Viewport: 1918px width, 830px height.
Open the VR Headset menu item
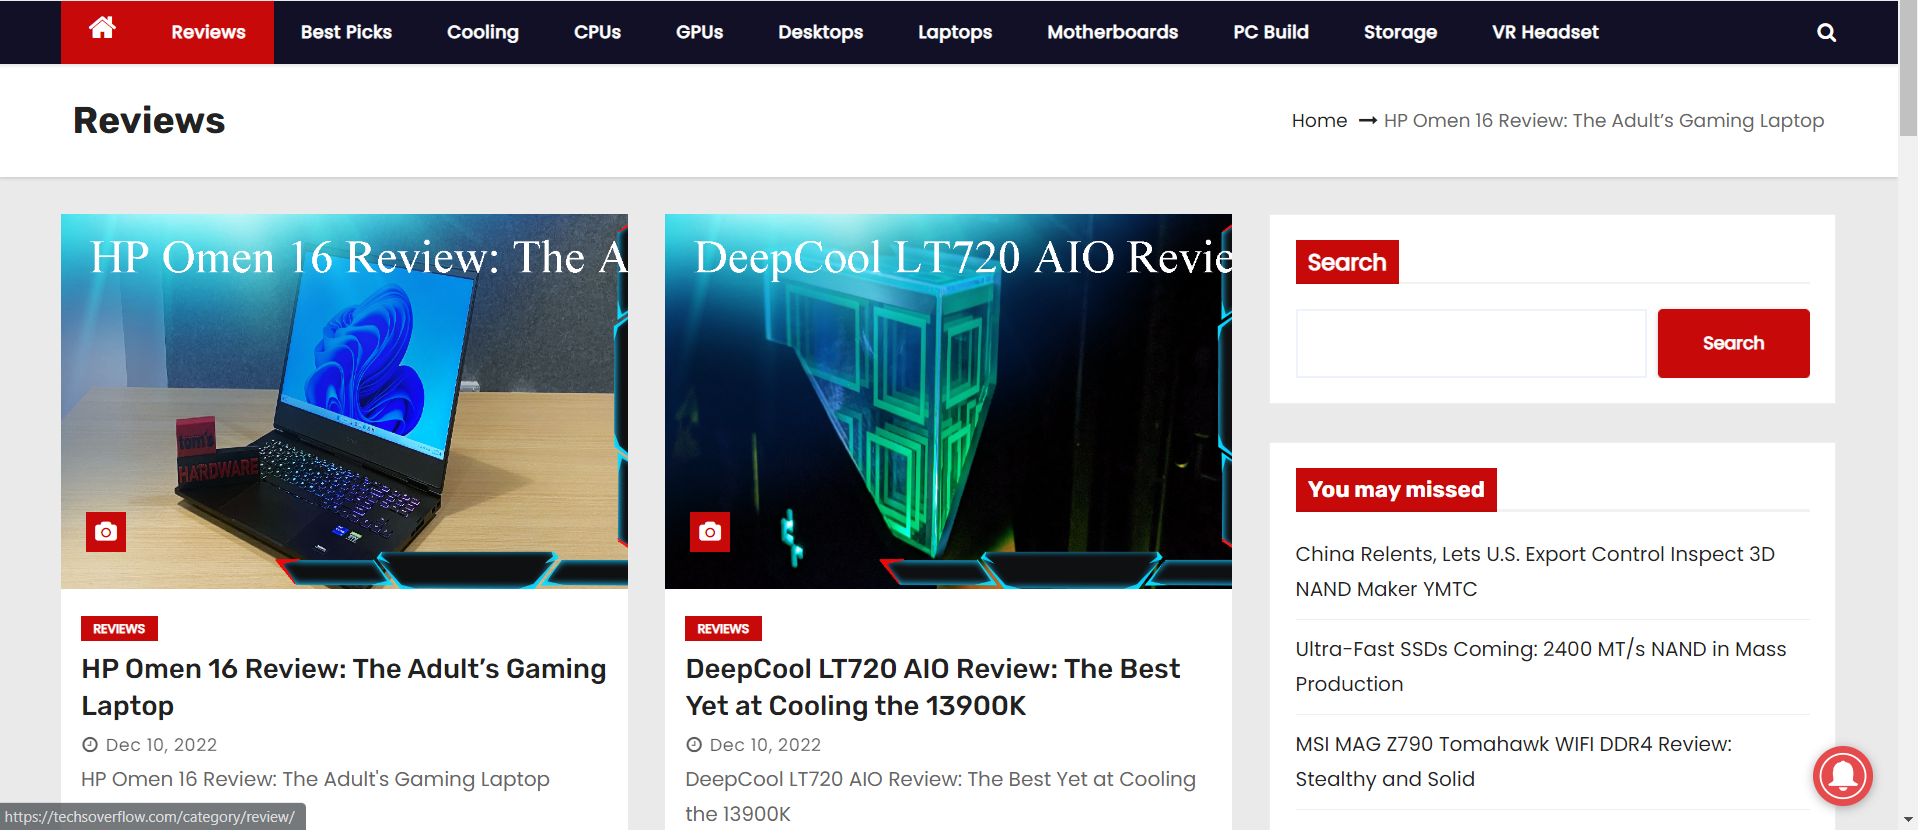coord(1545,32)
